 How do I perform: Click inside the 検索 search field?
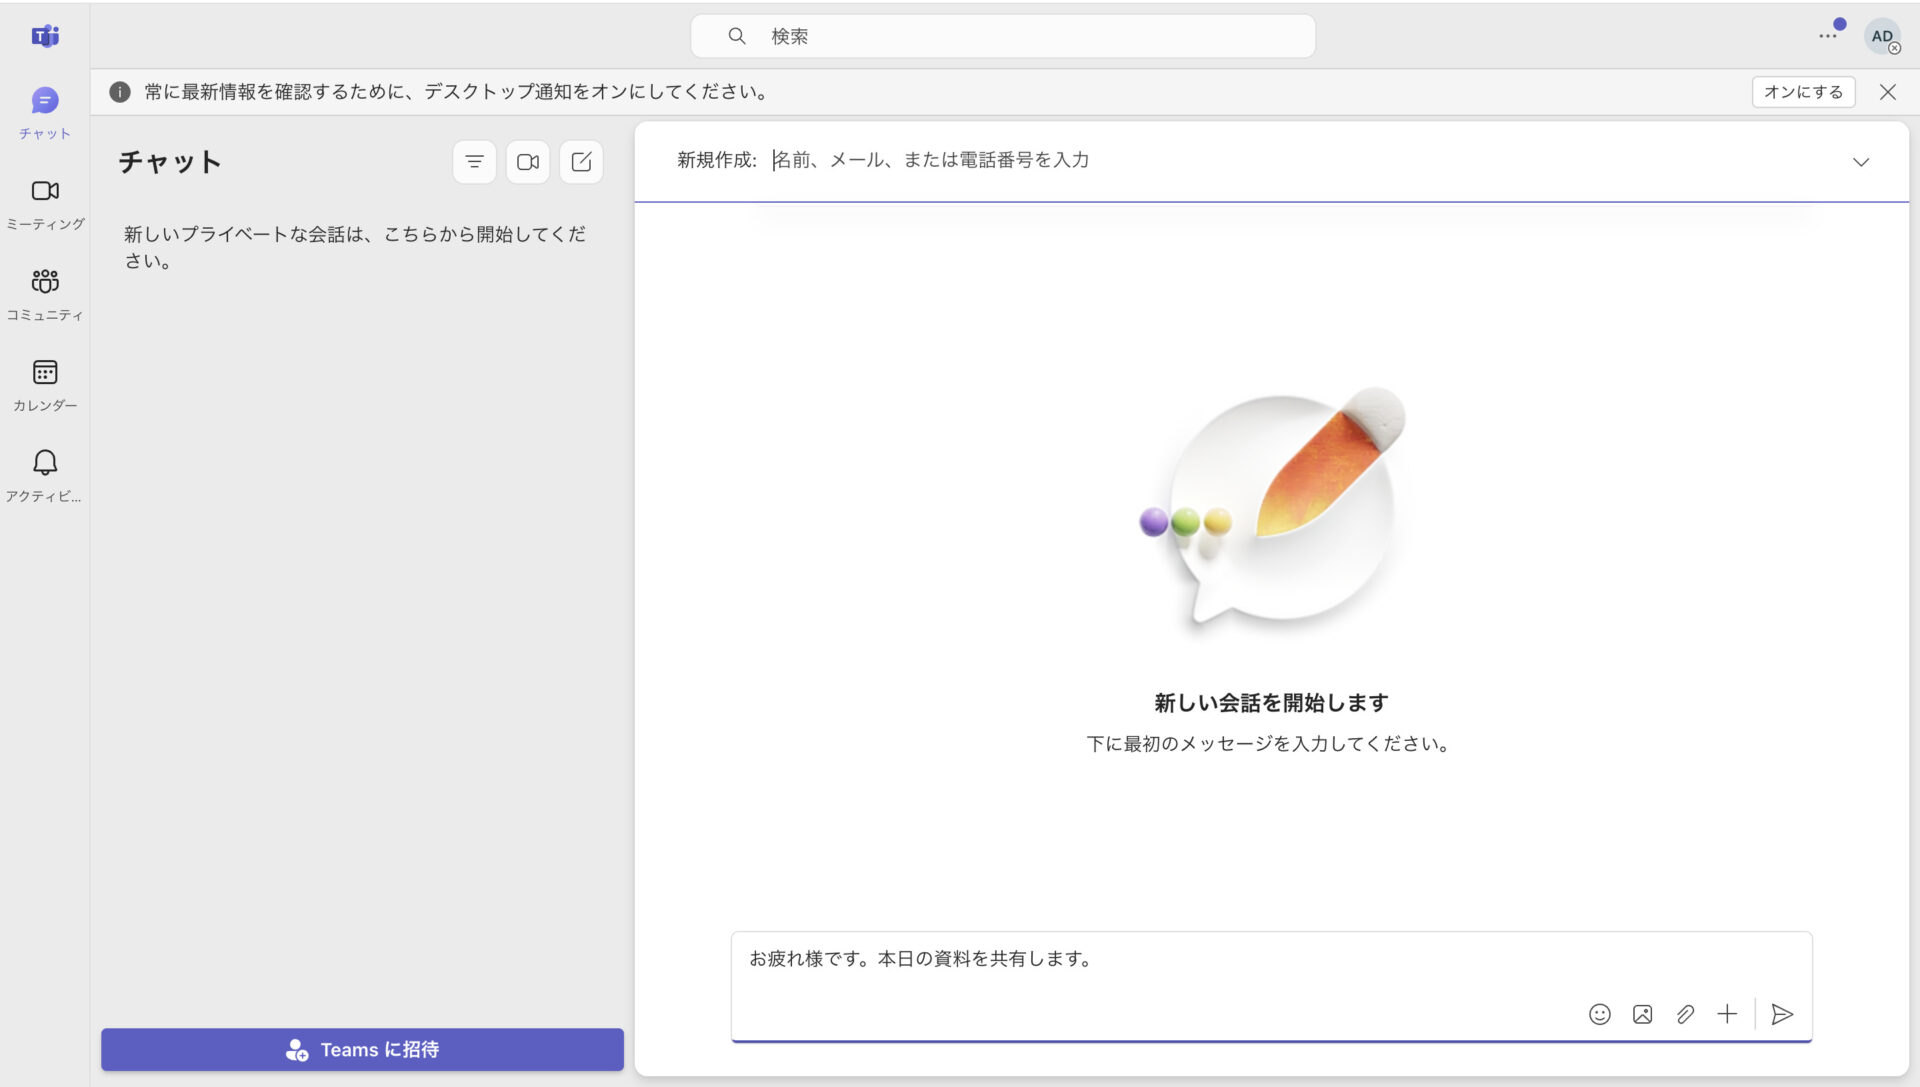[1003, 35]
